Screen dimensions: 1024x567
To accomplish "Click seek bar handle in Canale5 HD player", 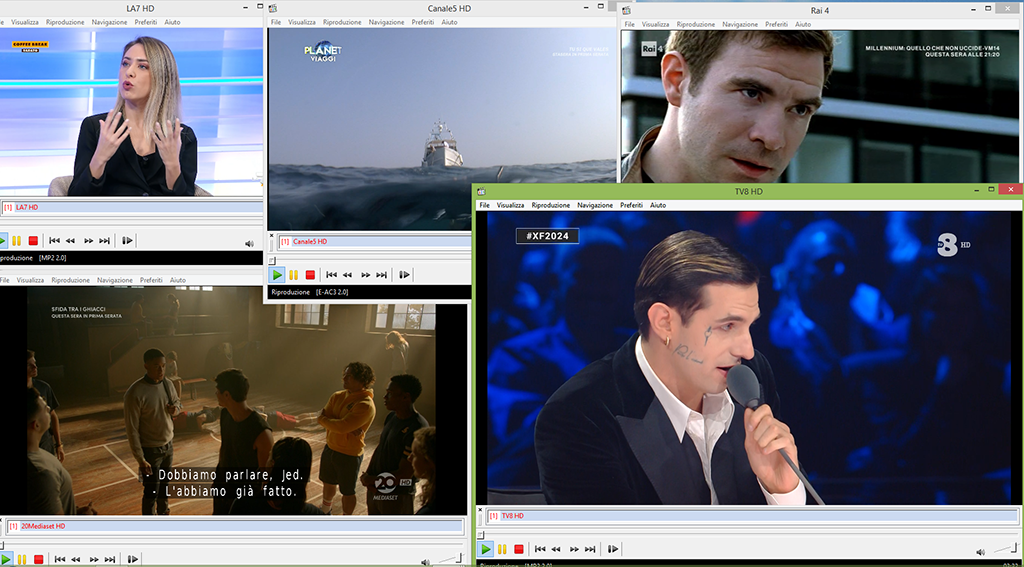I will coord(272,260).
